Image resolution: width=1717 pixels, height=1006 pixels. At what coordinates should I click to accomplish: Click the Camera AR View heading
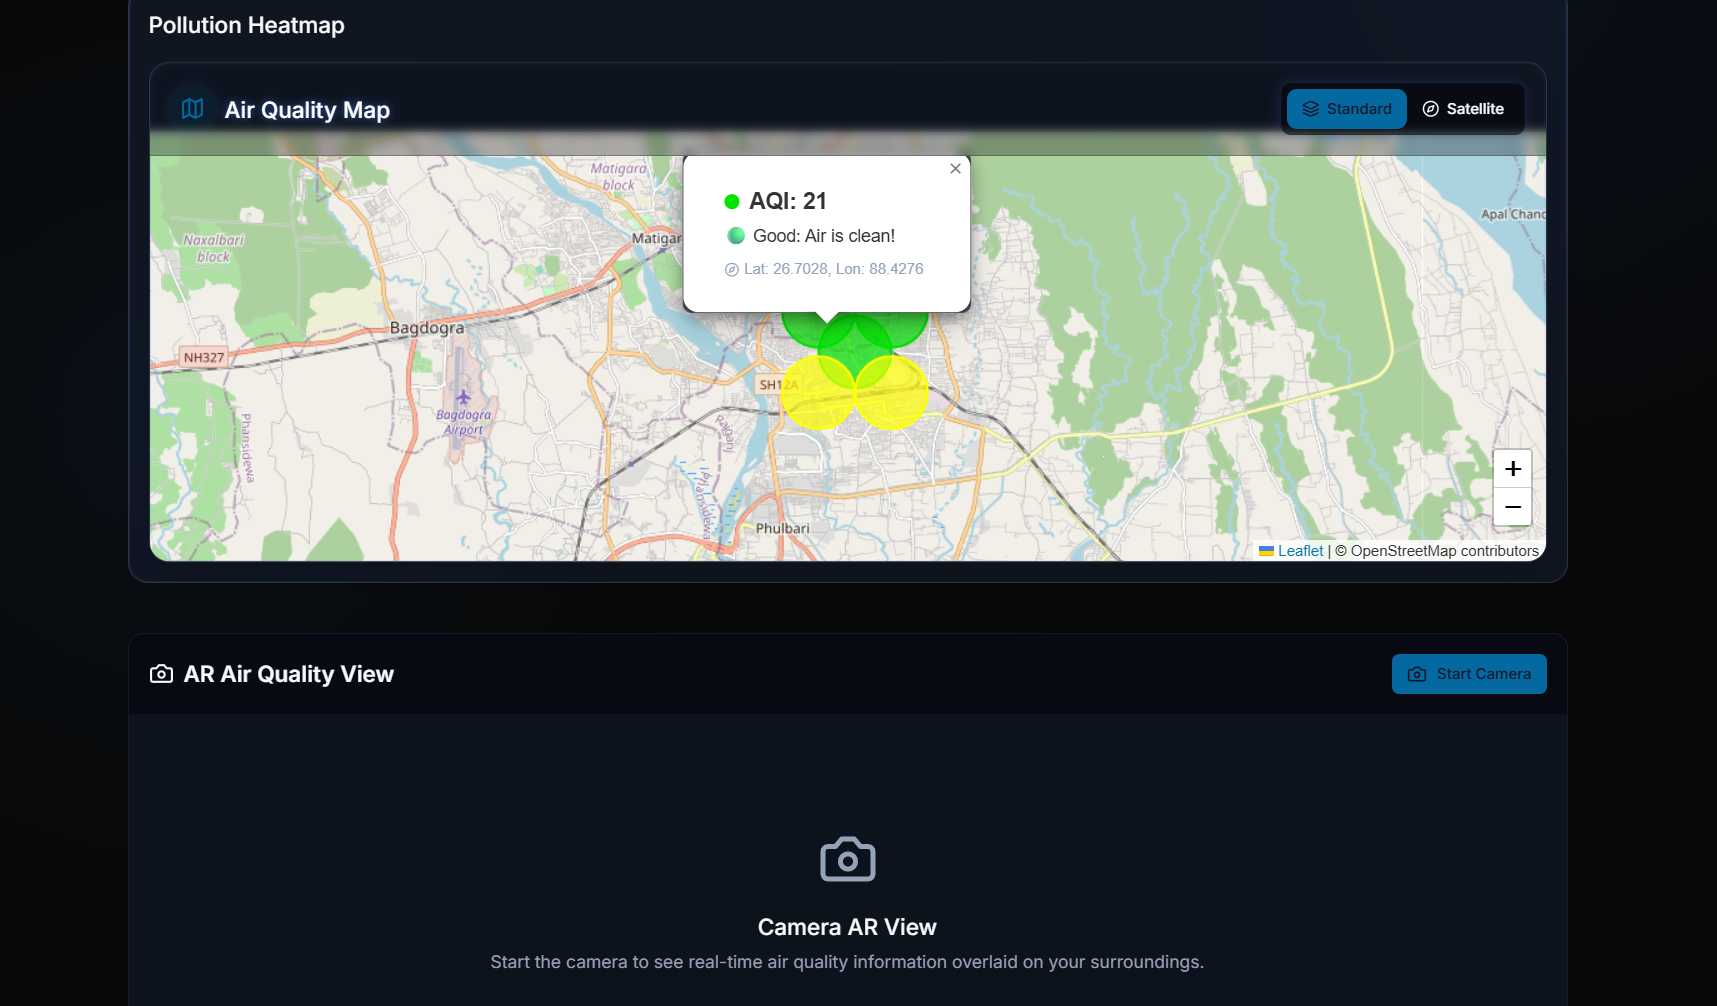click(x=847, y=927)
